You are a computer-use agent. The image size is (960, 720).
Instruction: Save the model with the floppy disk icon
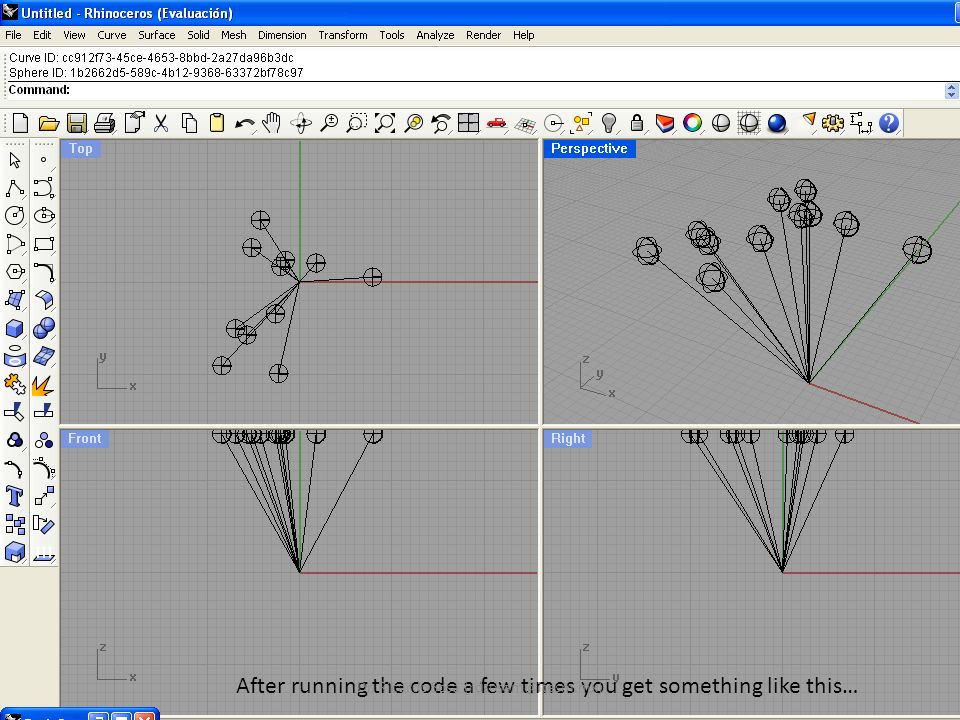77,123
